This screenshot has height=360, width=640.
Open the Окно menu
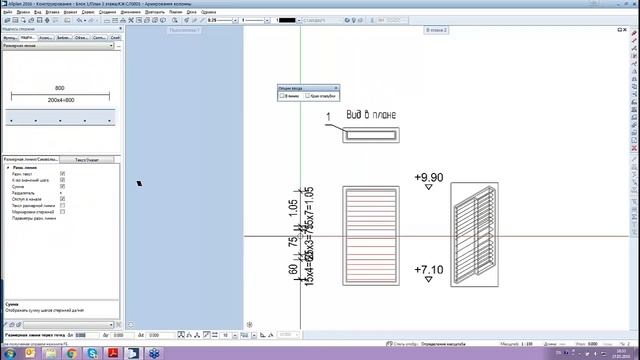click(x=191, y=12)
